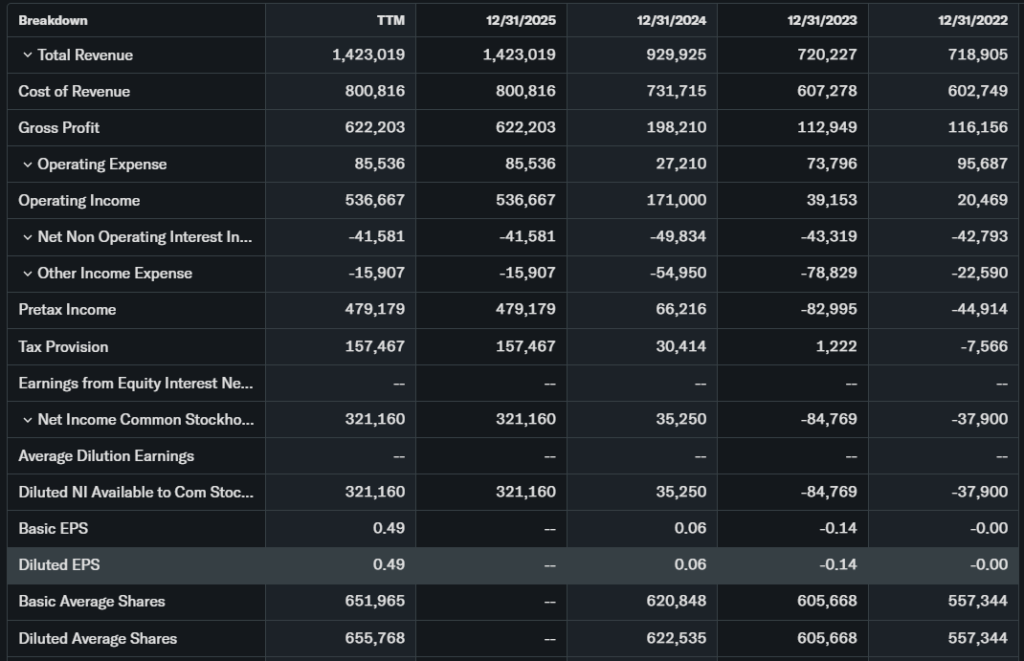Expand the Operating Expense row chevron
Viewport: 1024px width, 661px height.
pyautogui.click(x=27, y=164)
